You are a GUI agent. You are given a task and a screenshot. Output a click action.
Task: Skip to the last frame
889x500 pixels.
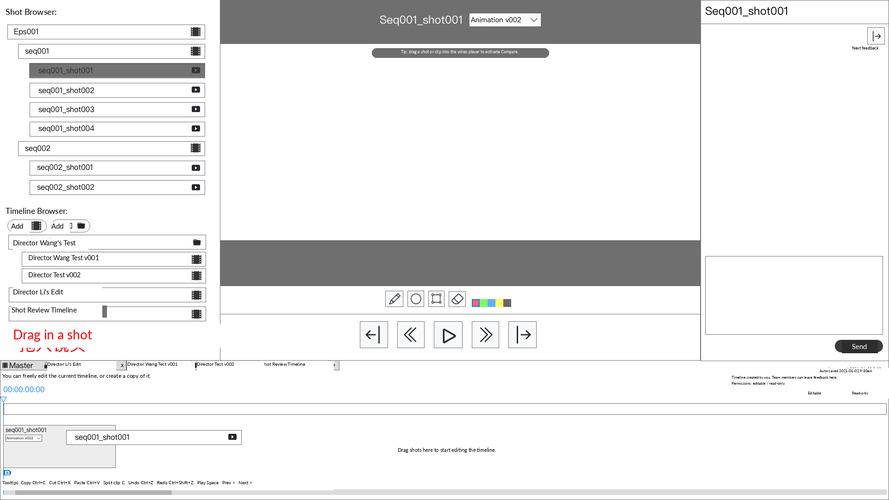click(523, 335)
